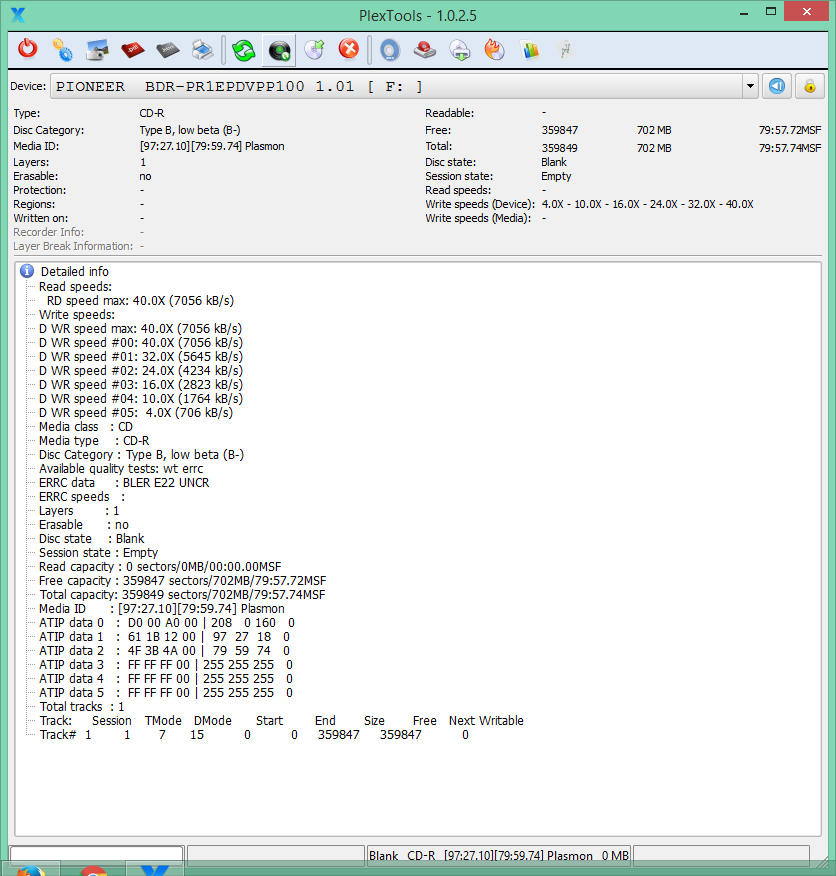The image size is (836, 876).
Task: Refresh with the green arrows icon
Action: 244,50
